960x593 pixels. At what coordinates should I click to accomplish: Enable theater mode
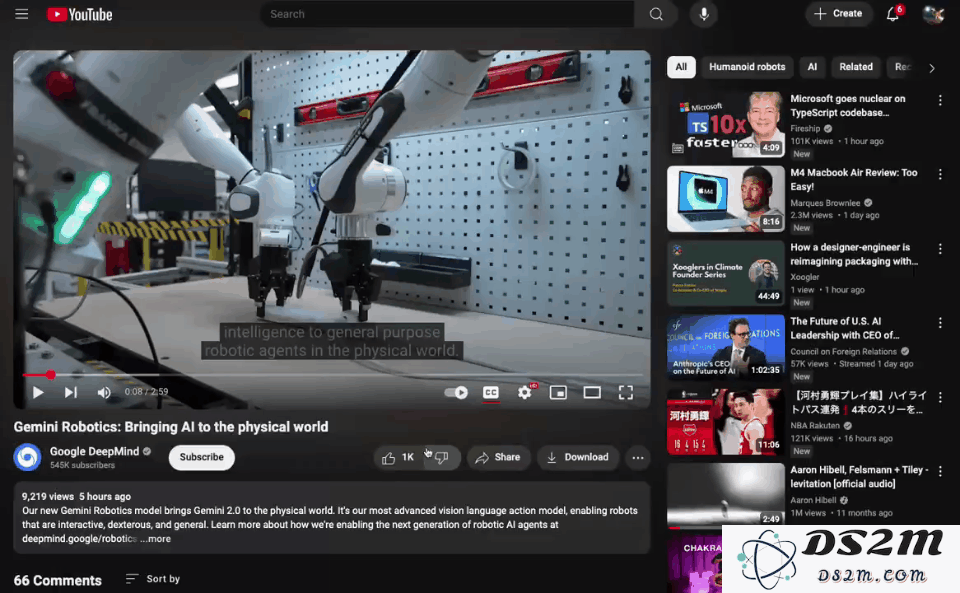[591, 392]
